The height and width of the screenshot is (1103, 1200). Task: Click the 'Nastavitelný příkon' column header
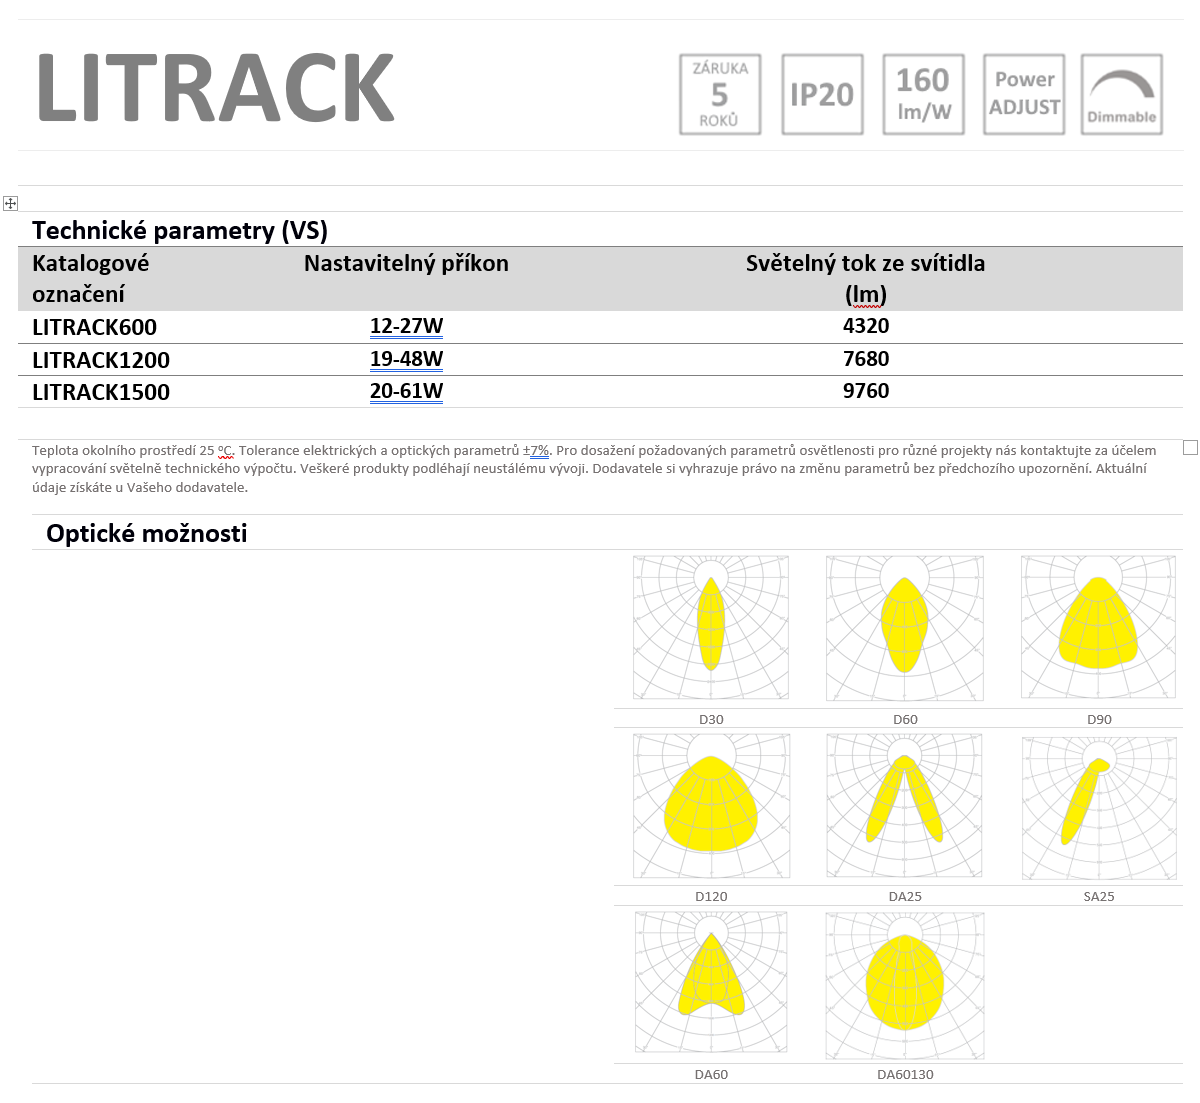(406, 263)
